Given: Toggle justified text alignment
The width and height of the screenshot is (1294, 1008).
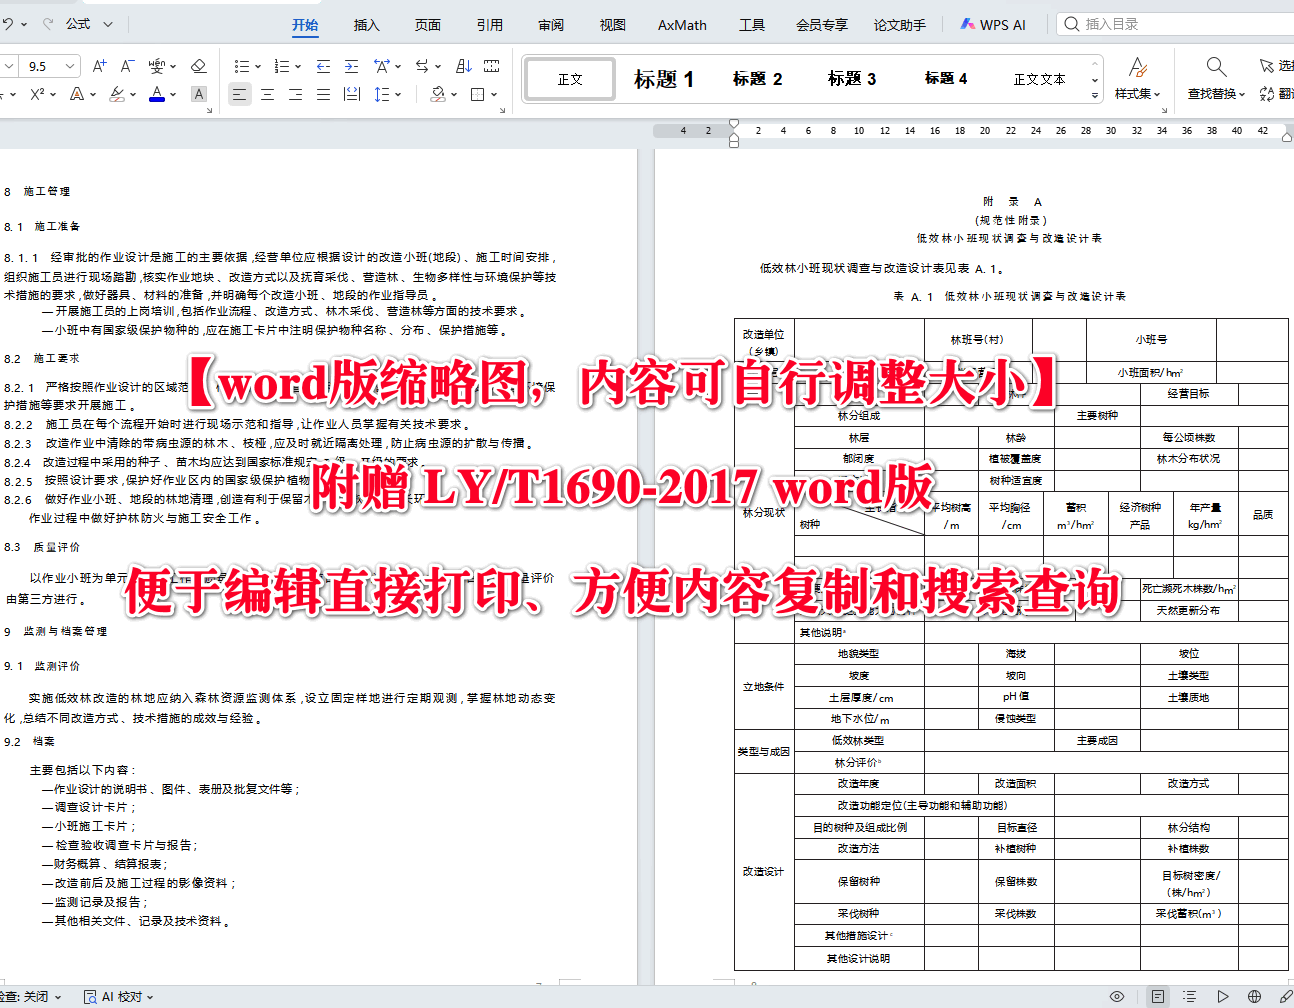Looking at the screenshot, I should click(x=322, y=93).
